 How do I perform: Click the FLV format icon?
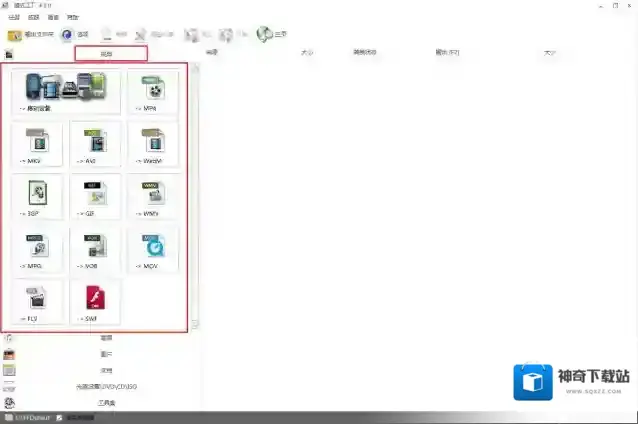(38, 302)
